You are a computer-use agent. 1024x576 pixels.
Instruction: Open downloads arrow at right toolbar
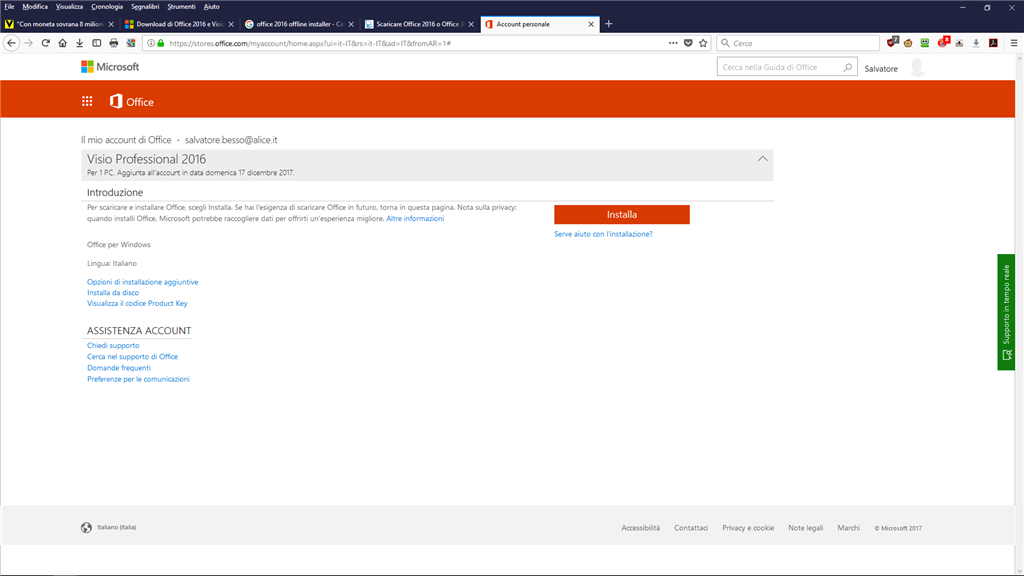[x=976, y=43]
